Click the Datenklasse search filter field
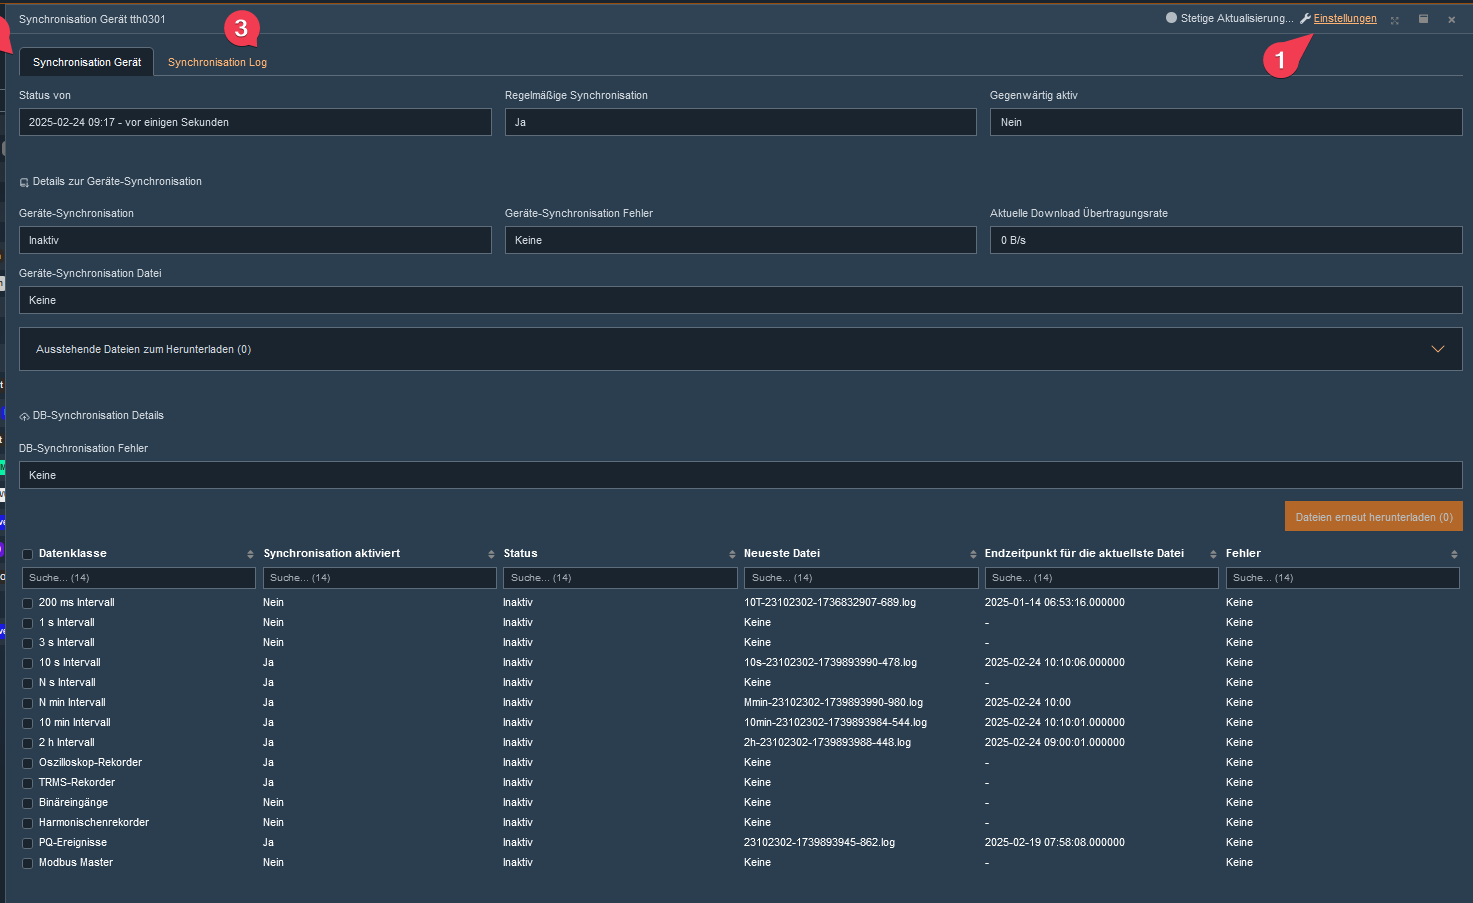This screenshot has width=1473, height=903. [139, 578]
